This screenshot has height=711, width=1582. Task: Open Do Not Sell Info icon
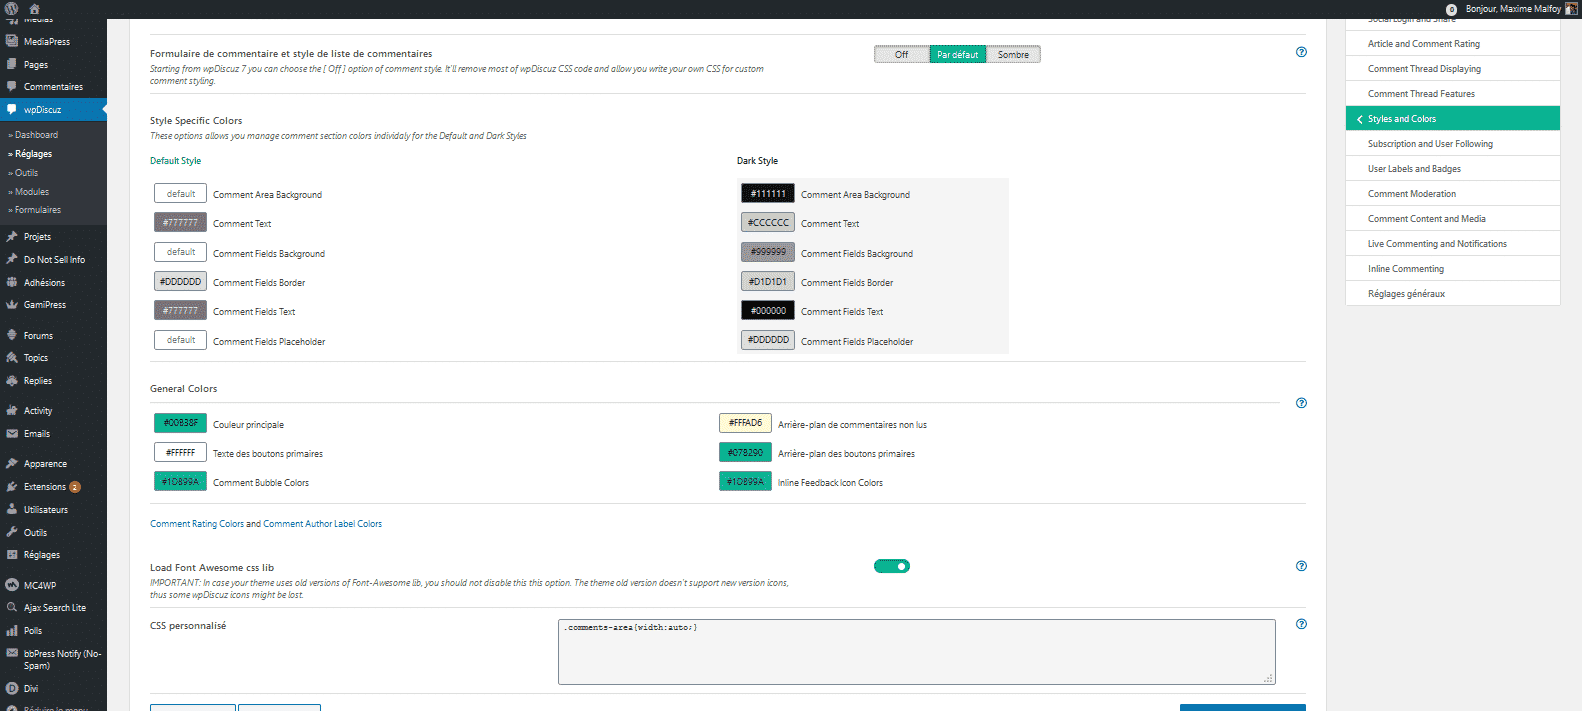12,259
